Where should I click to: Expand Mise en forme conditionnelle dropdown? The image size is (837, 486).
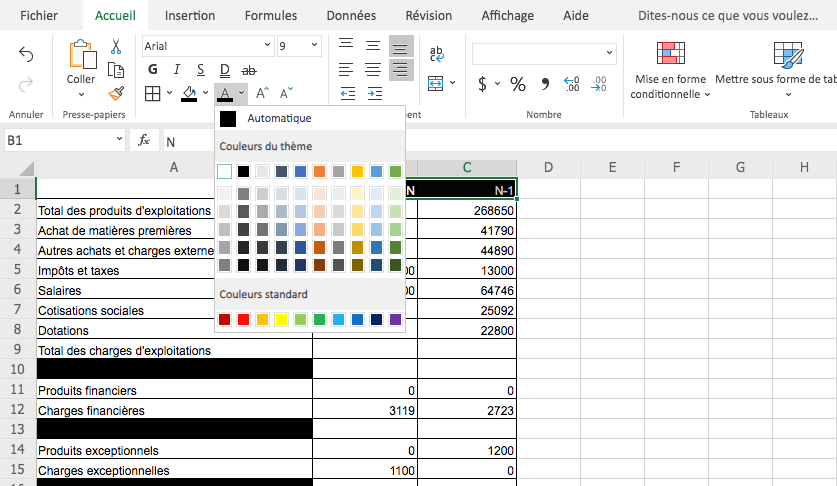tap(670, 86)
